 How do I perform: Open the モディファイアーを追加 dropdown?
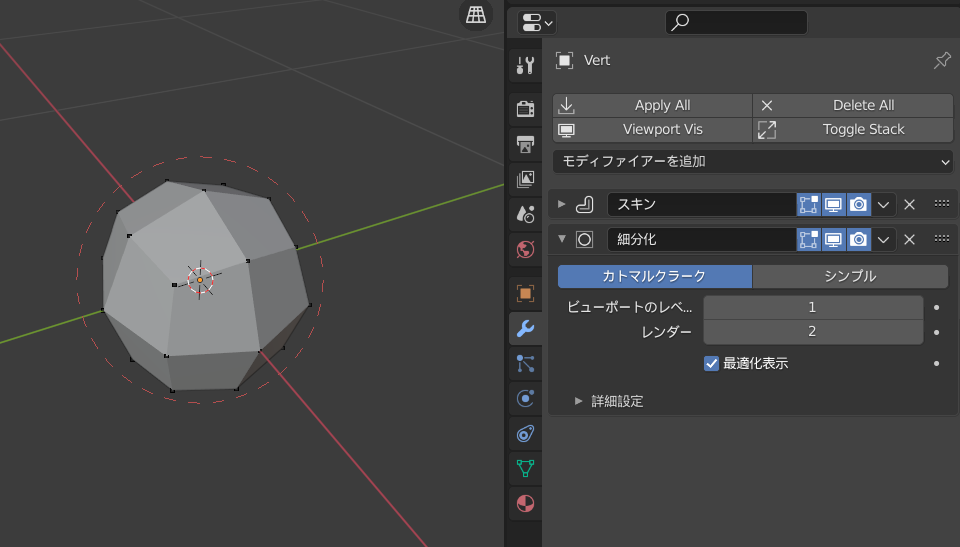pos(752,162)
